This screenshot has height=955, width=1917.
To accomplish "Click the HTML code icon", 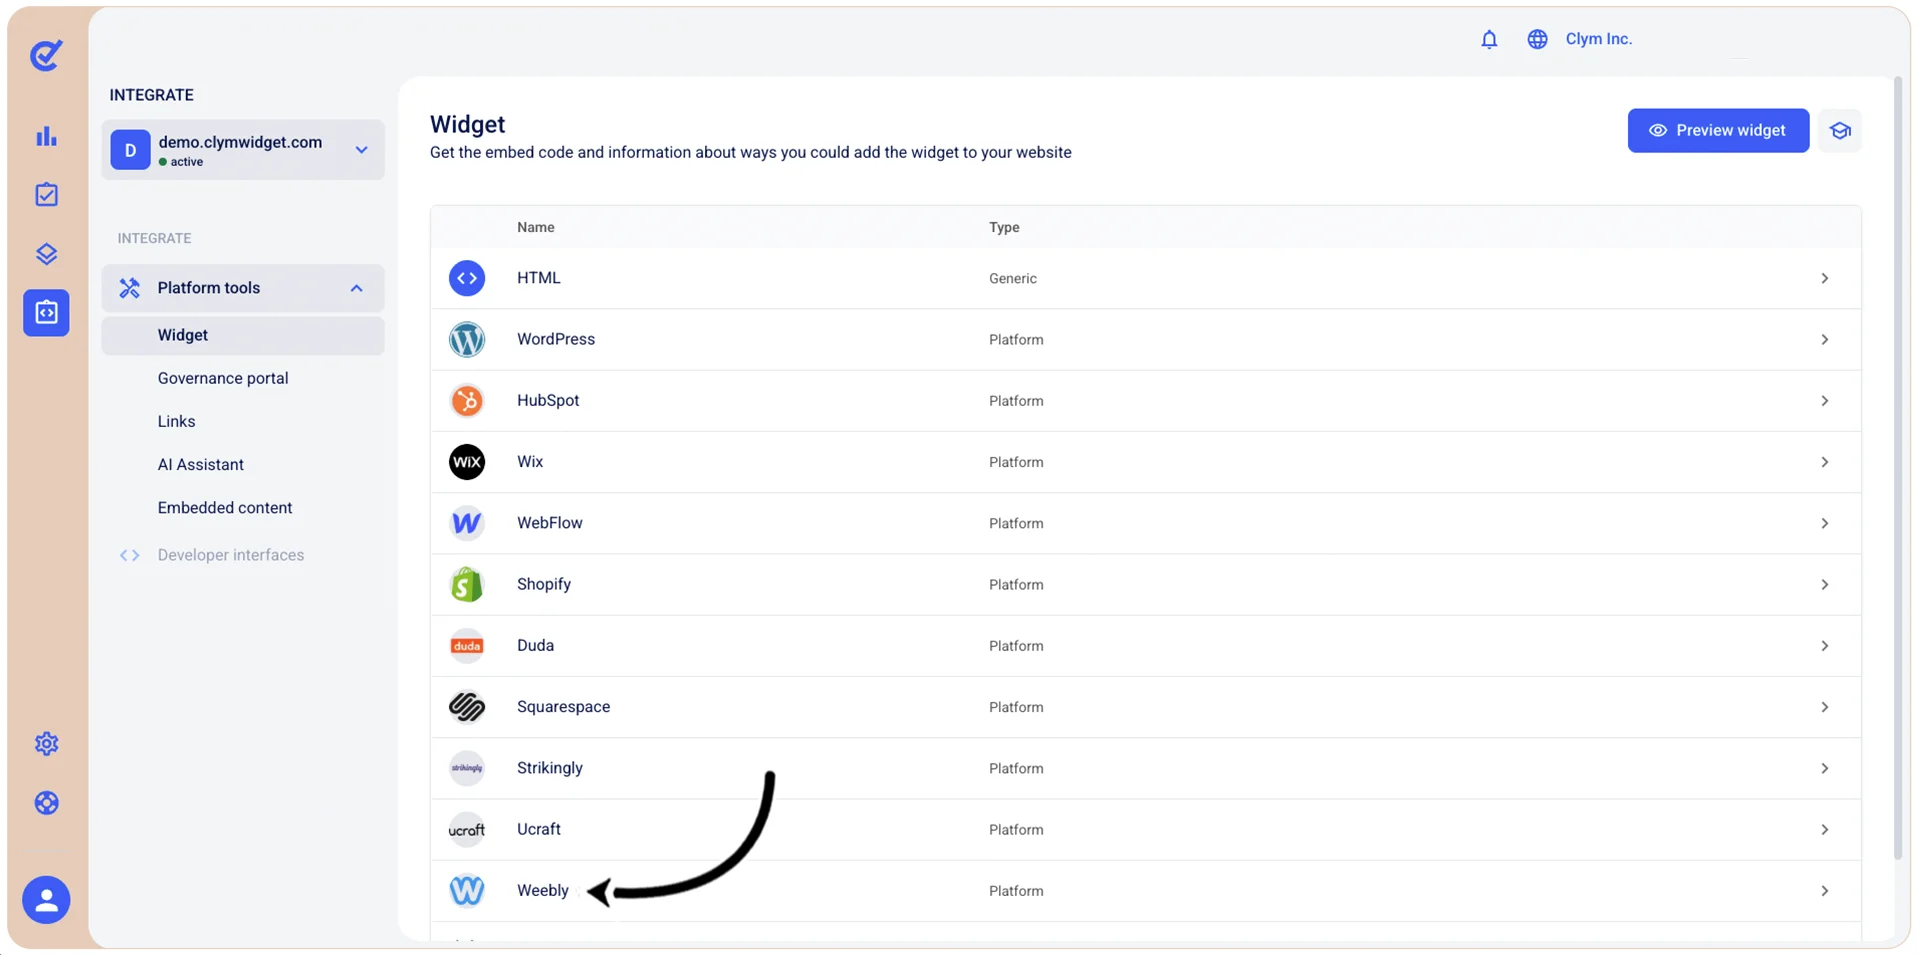I will pyautogui.click(x=467, y=278).
